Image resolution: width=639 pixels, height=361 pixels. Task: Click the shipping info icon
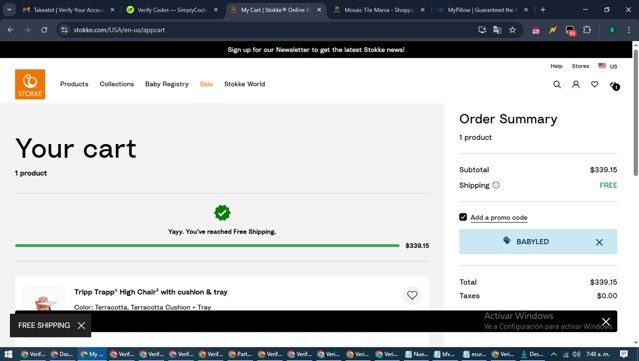(x=496, y=185)
